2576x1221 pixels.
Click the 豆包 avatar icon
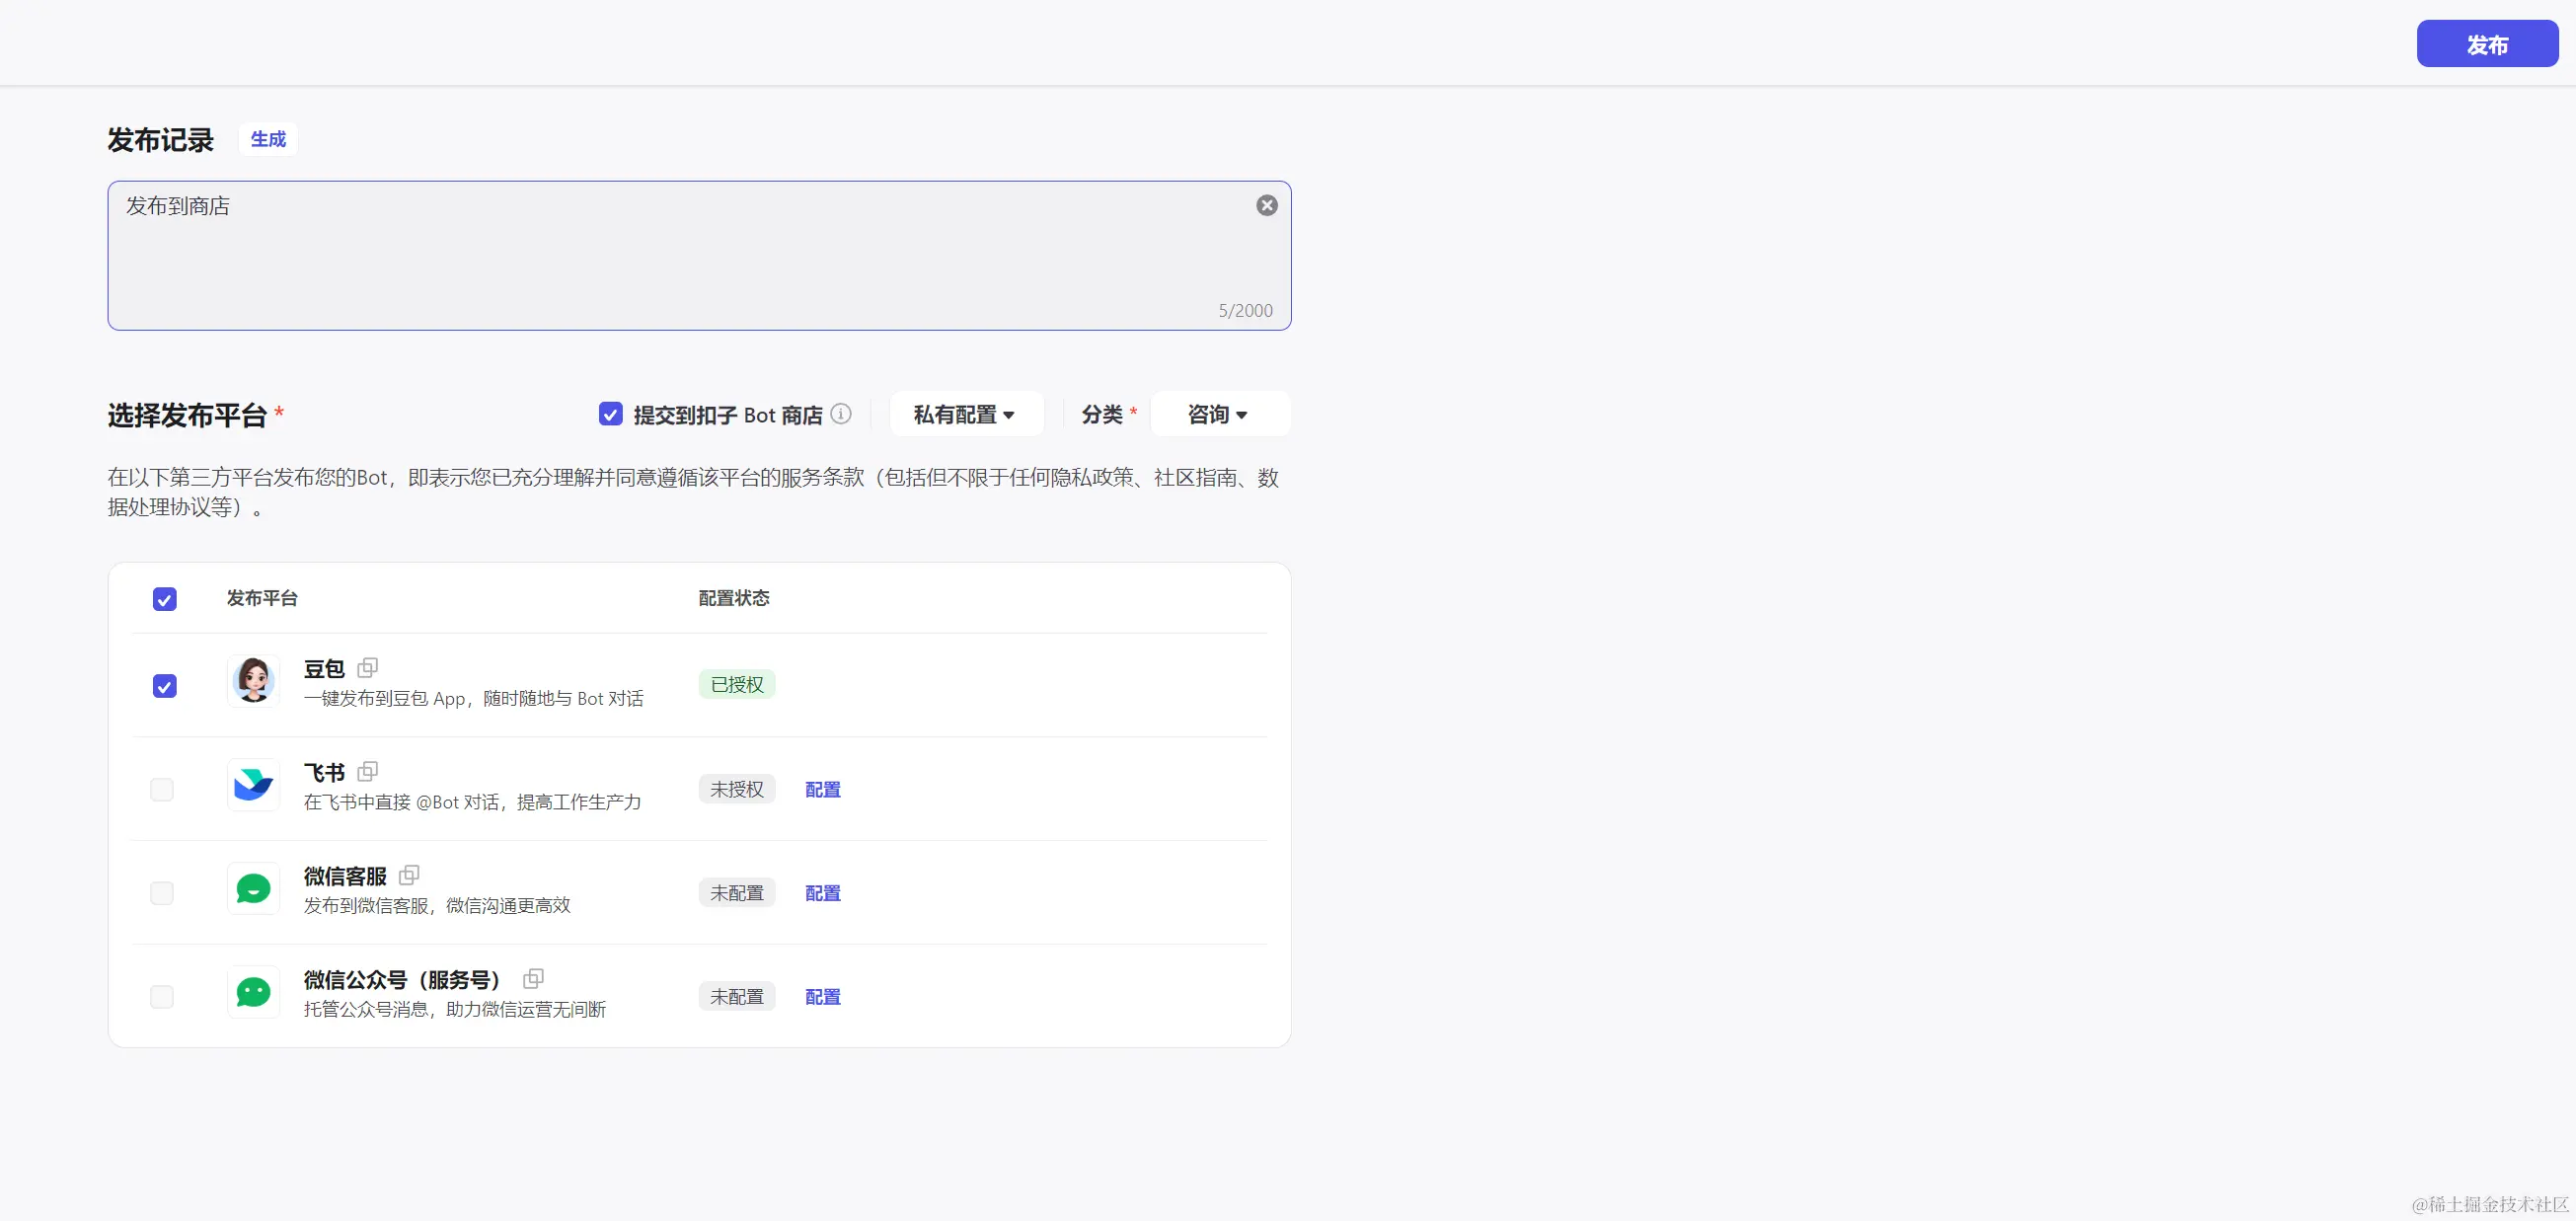click(253, 681)
